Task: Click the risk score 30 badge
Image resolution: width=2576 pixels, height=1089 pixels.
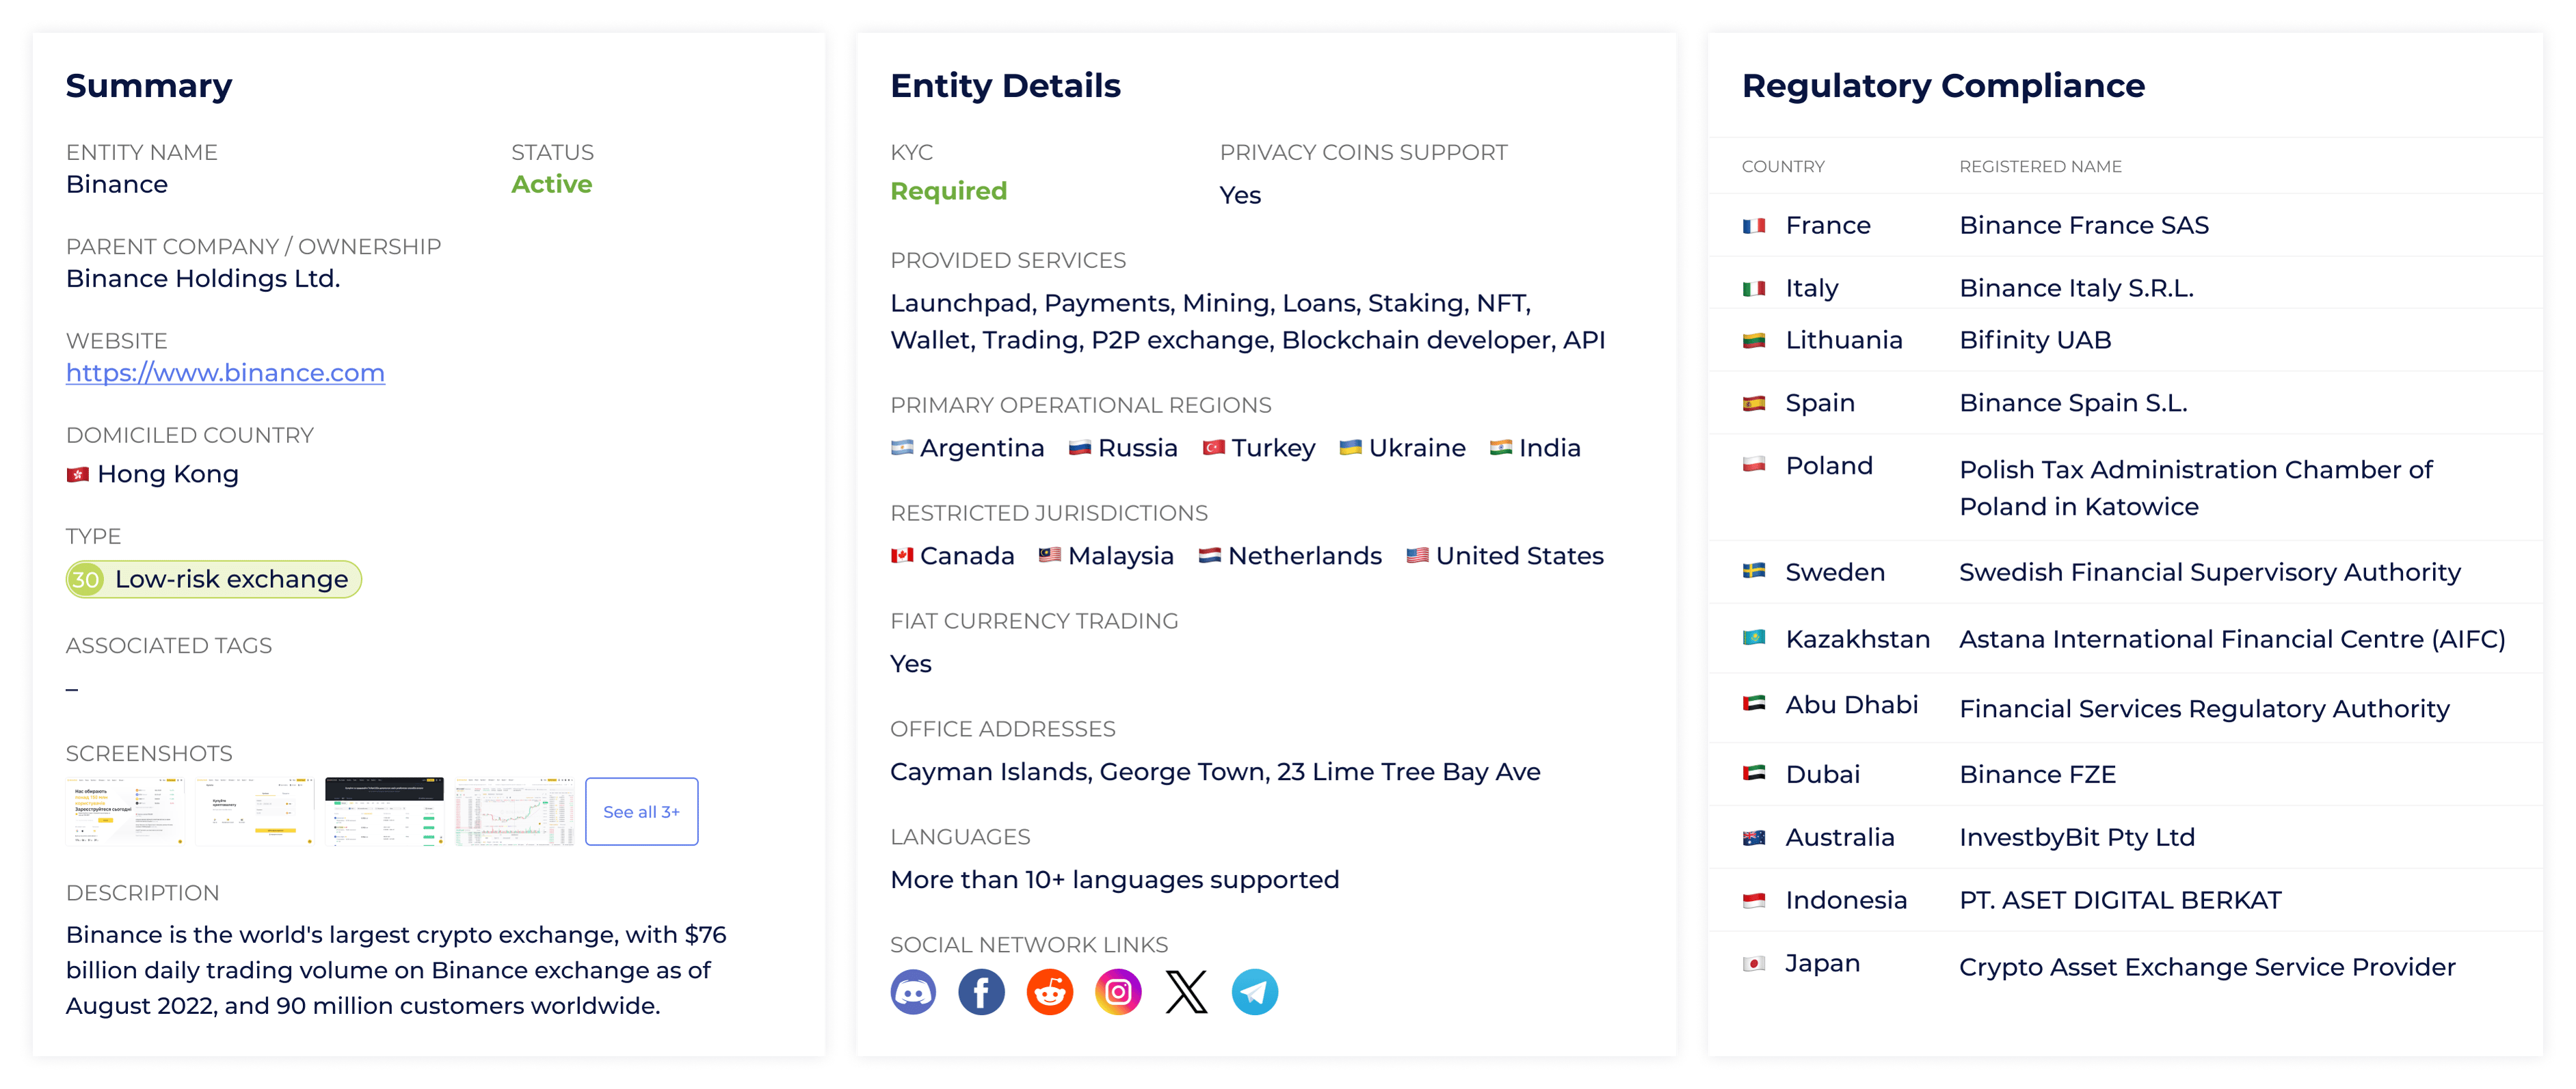Action: pos(86,579)
